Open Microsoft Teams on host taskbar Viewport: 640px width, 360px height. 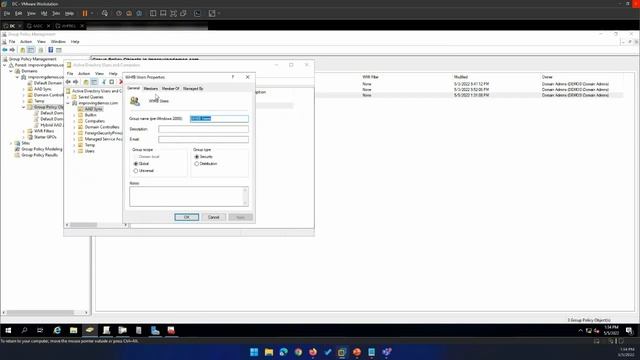[x=387, y=352]
